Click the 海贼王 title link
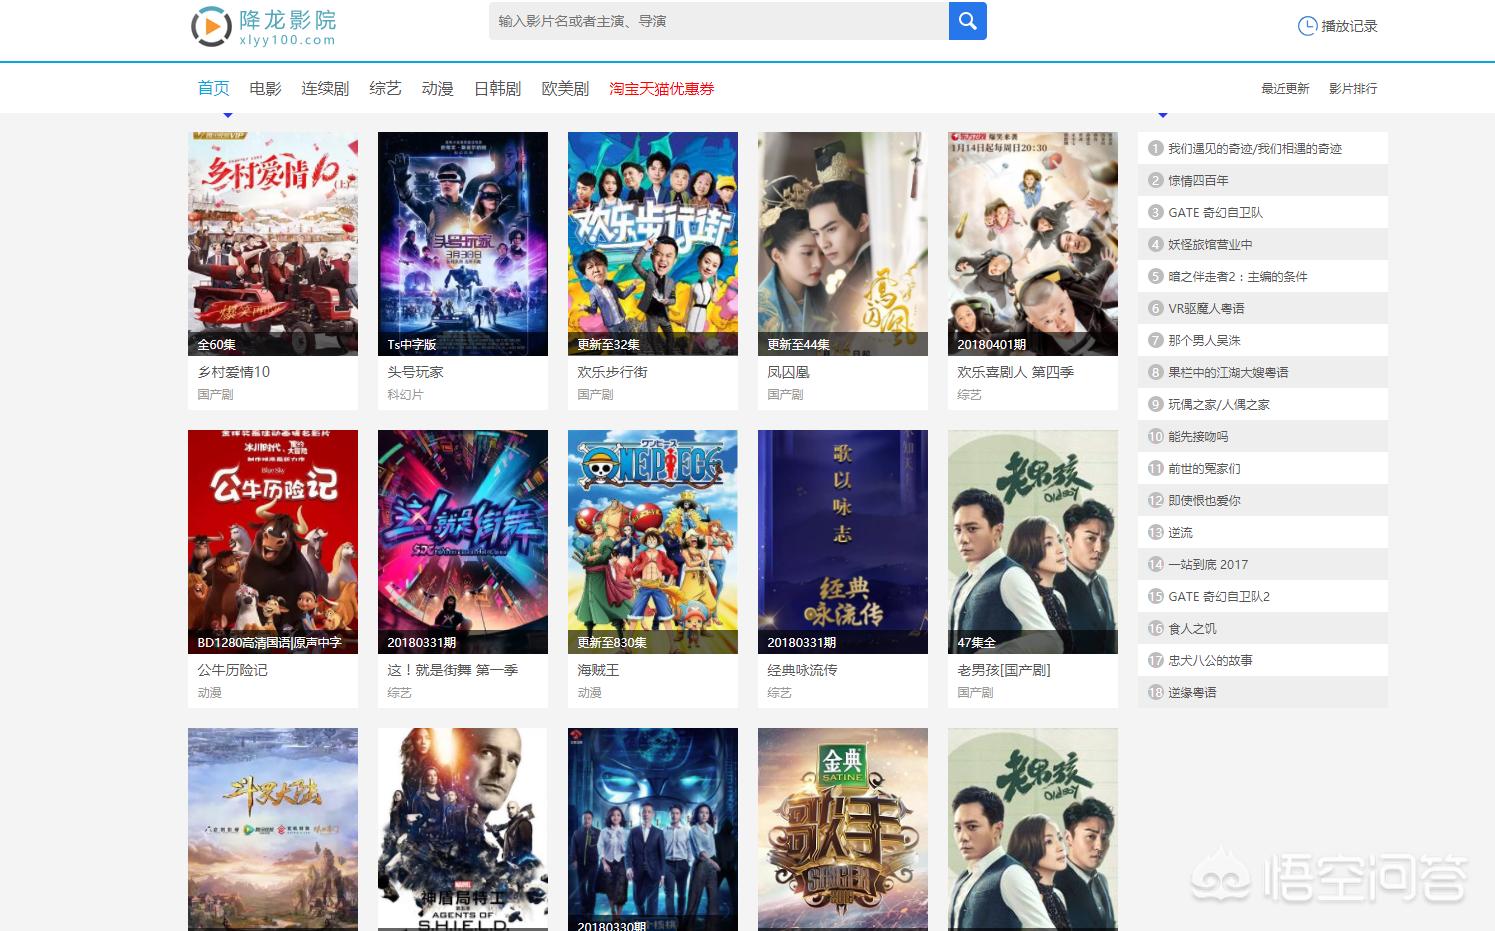Viewport: 1495px width, 931px height. click(x=598, y=670)
